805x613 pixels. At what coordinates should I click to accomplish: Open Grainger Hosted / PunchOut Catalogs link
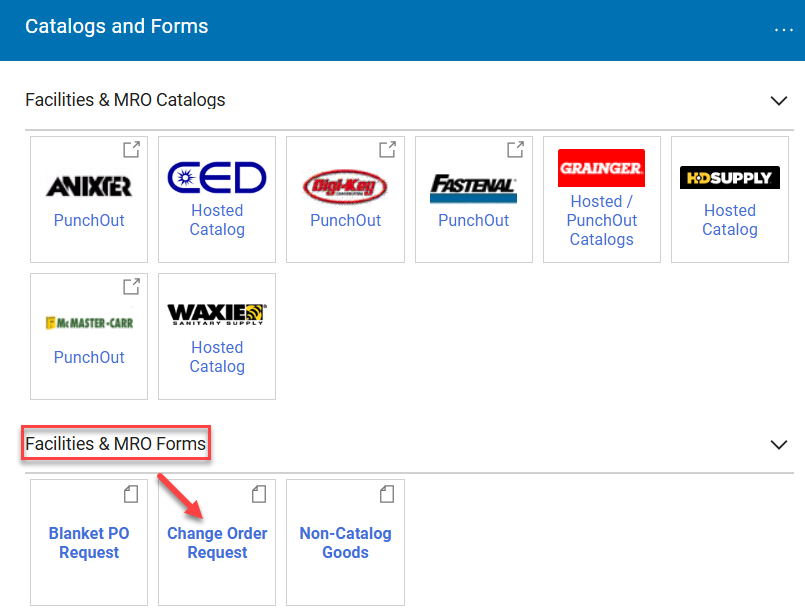[x=601, y=220]
